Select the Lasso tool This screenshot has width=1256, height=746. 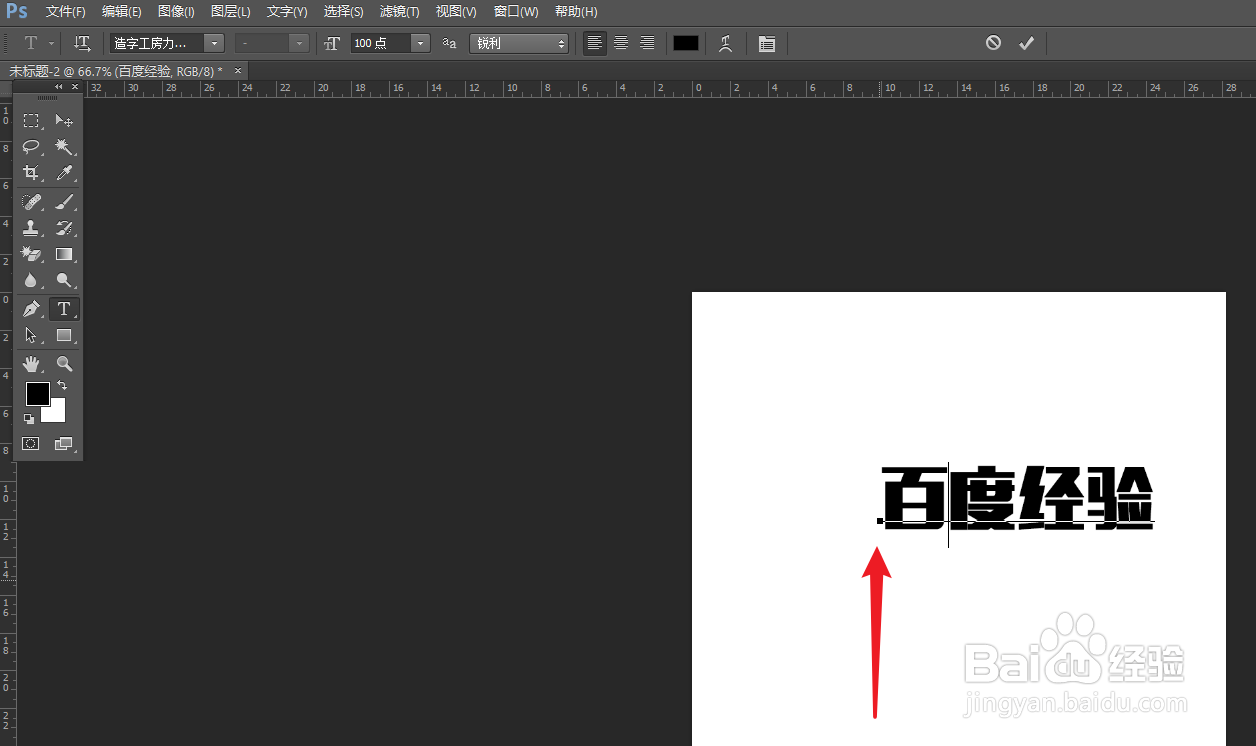pos(32,147)
